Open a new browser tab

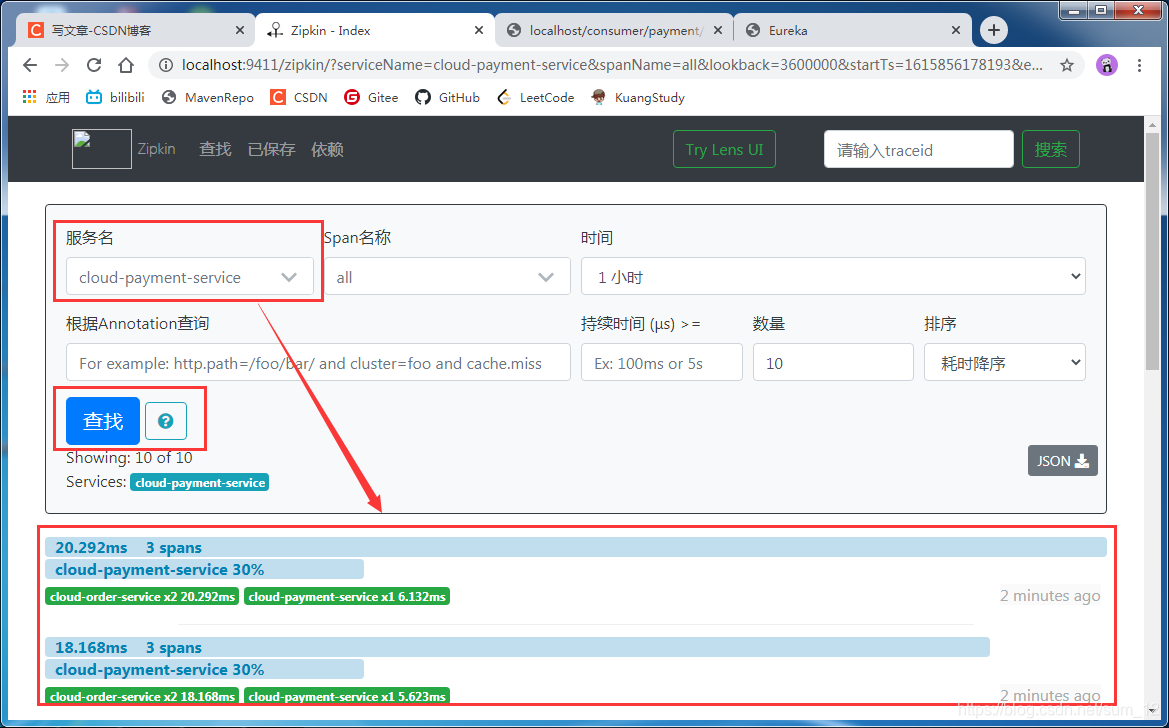click(993, 31)
